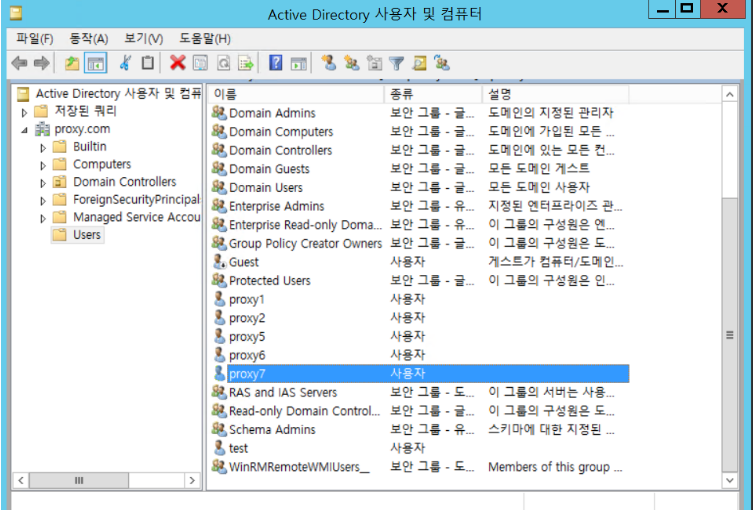Expand the Domain Controllers node
Viewport: 753px width, 516px height.
click(43, 183)
